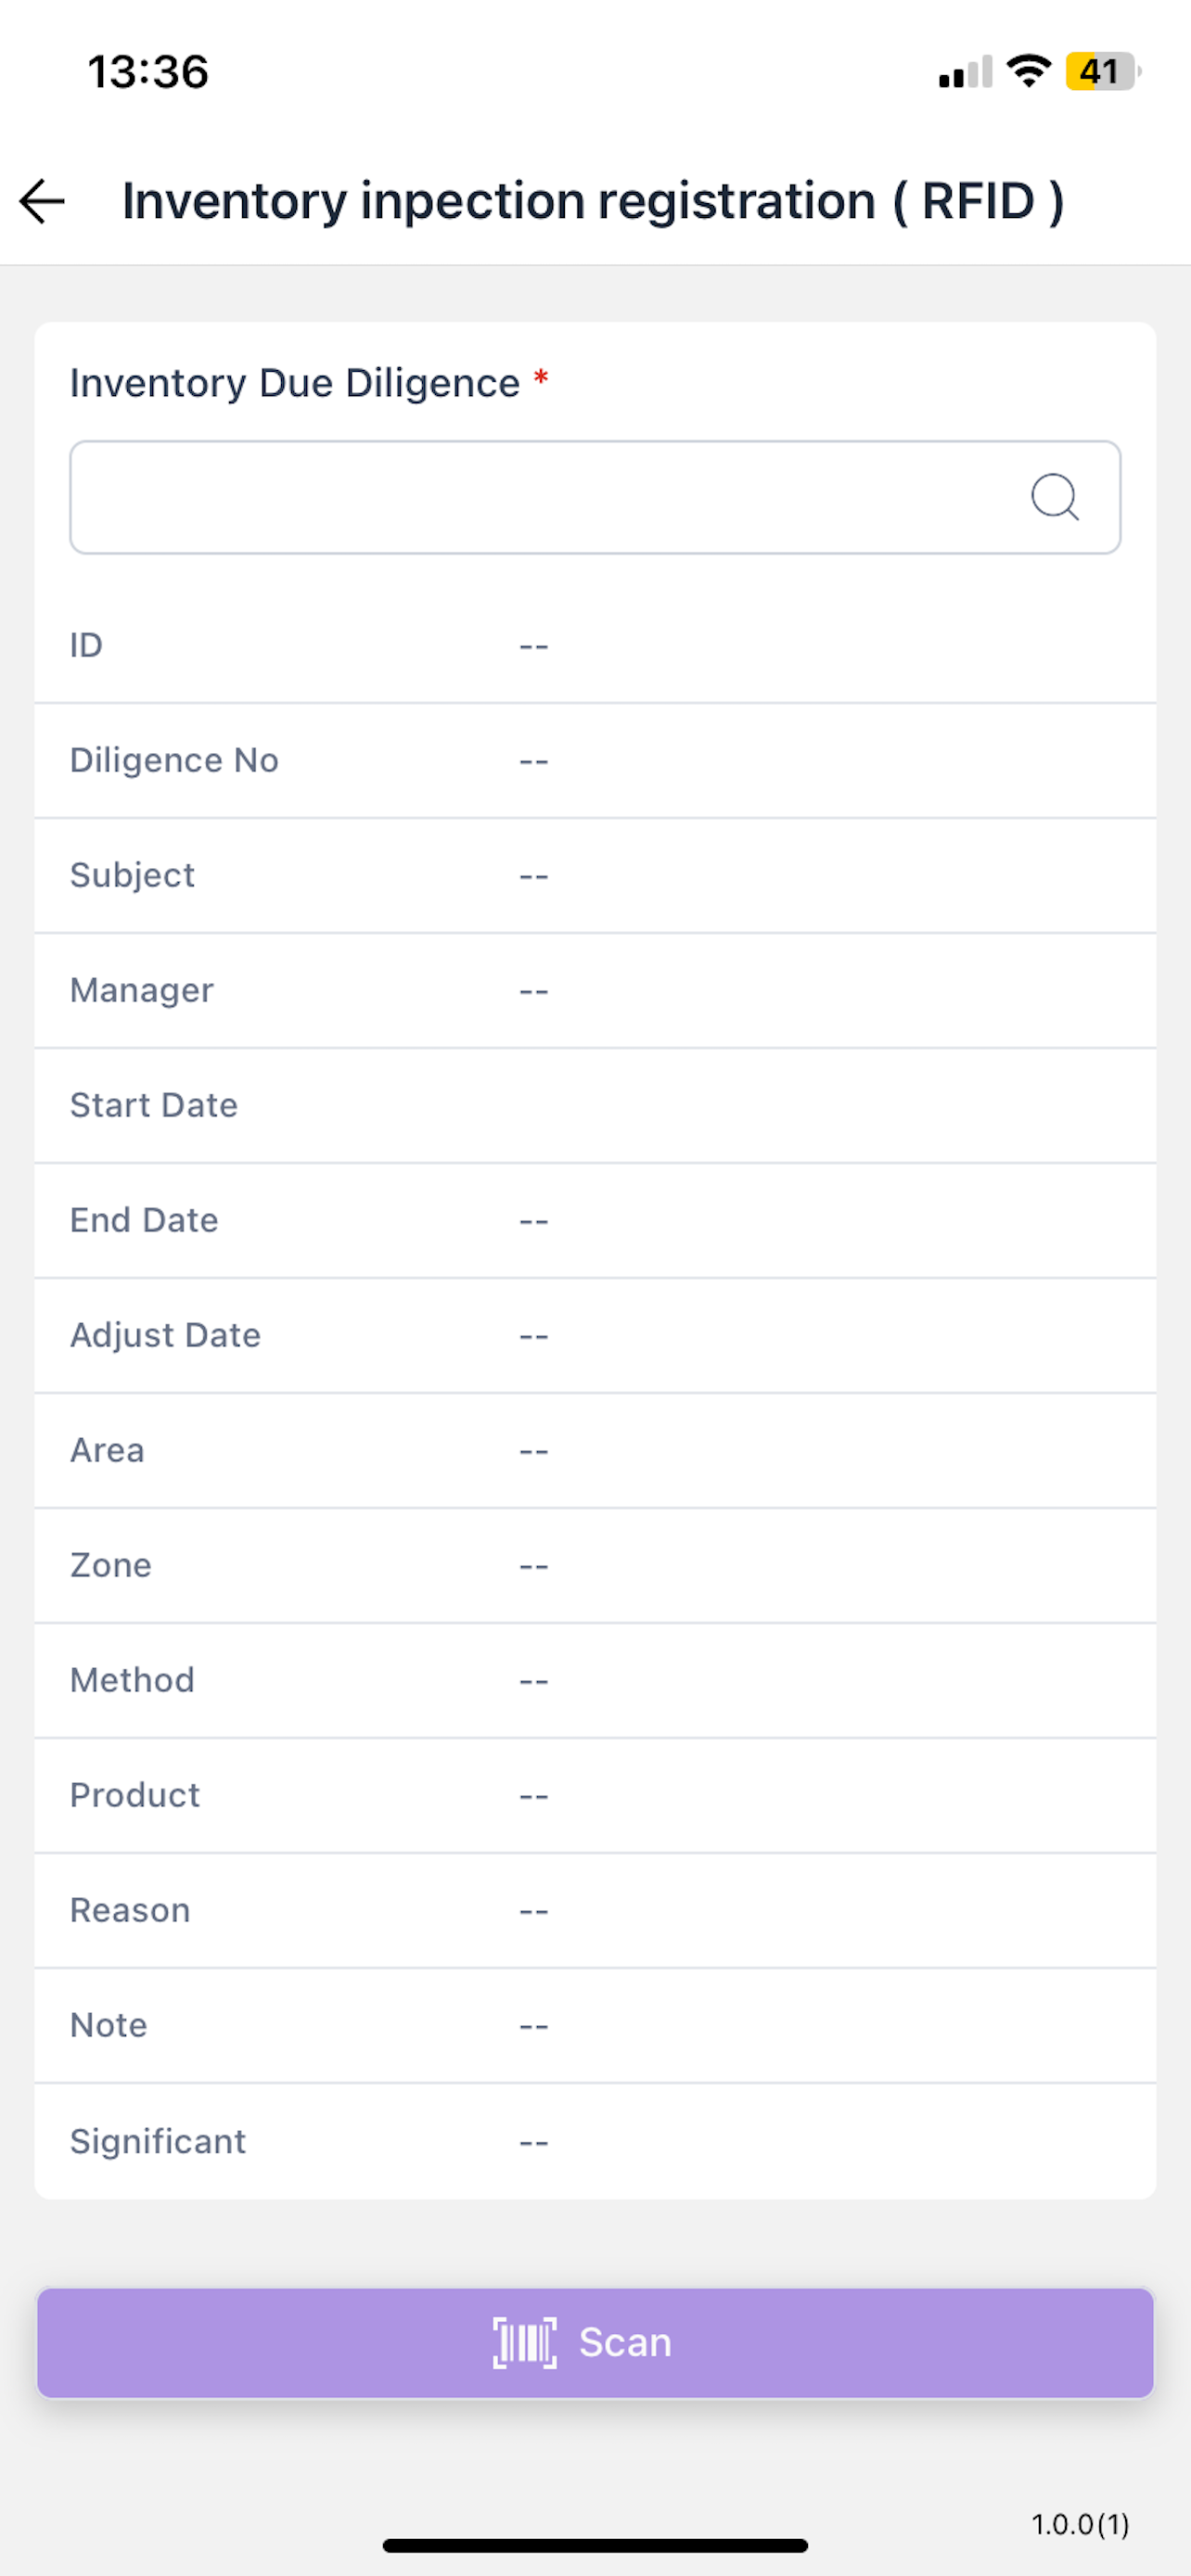Tap the version number 1.0.0(1) label

pyautogui.click(x=1080, y=2524)
